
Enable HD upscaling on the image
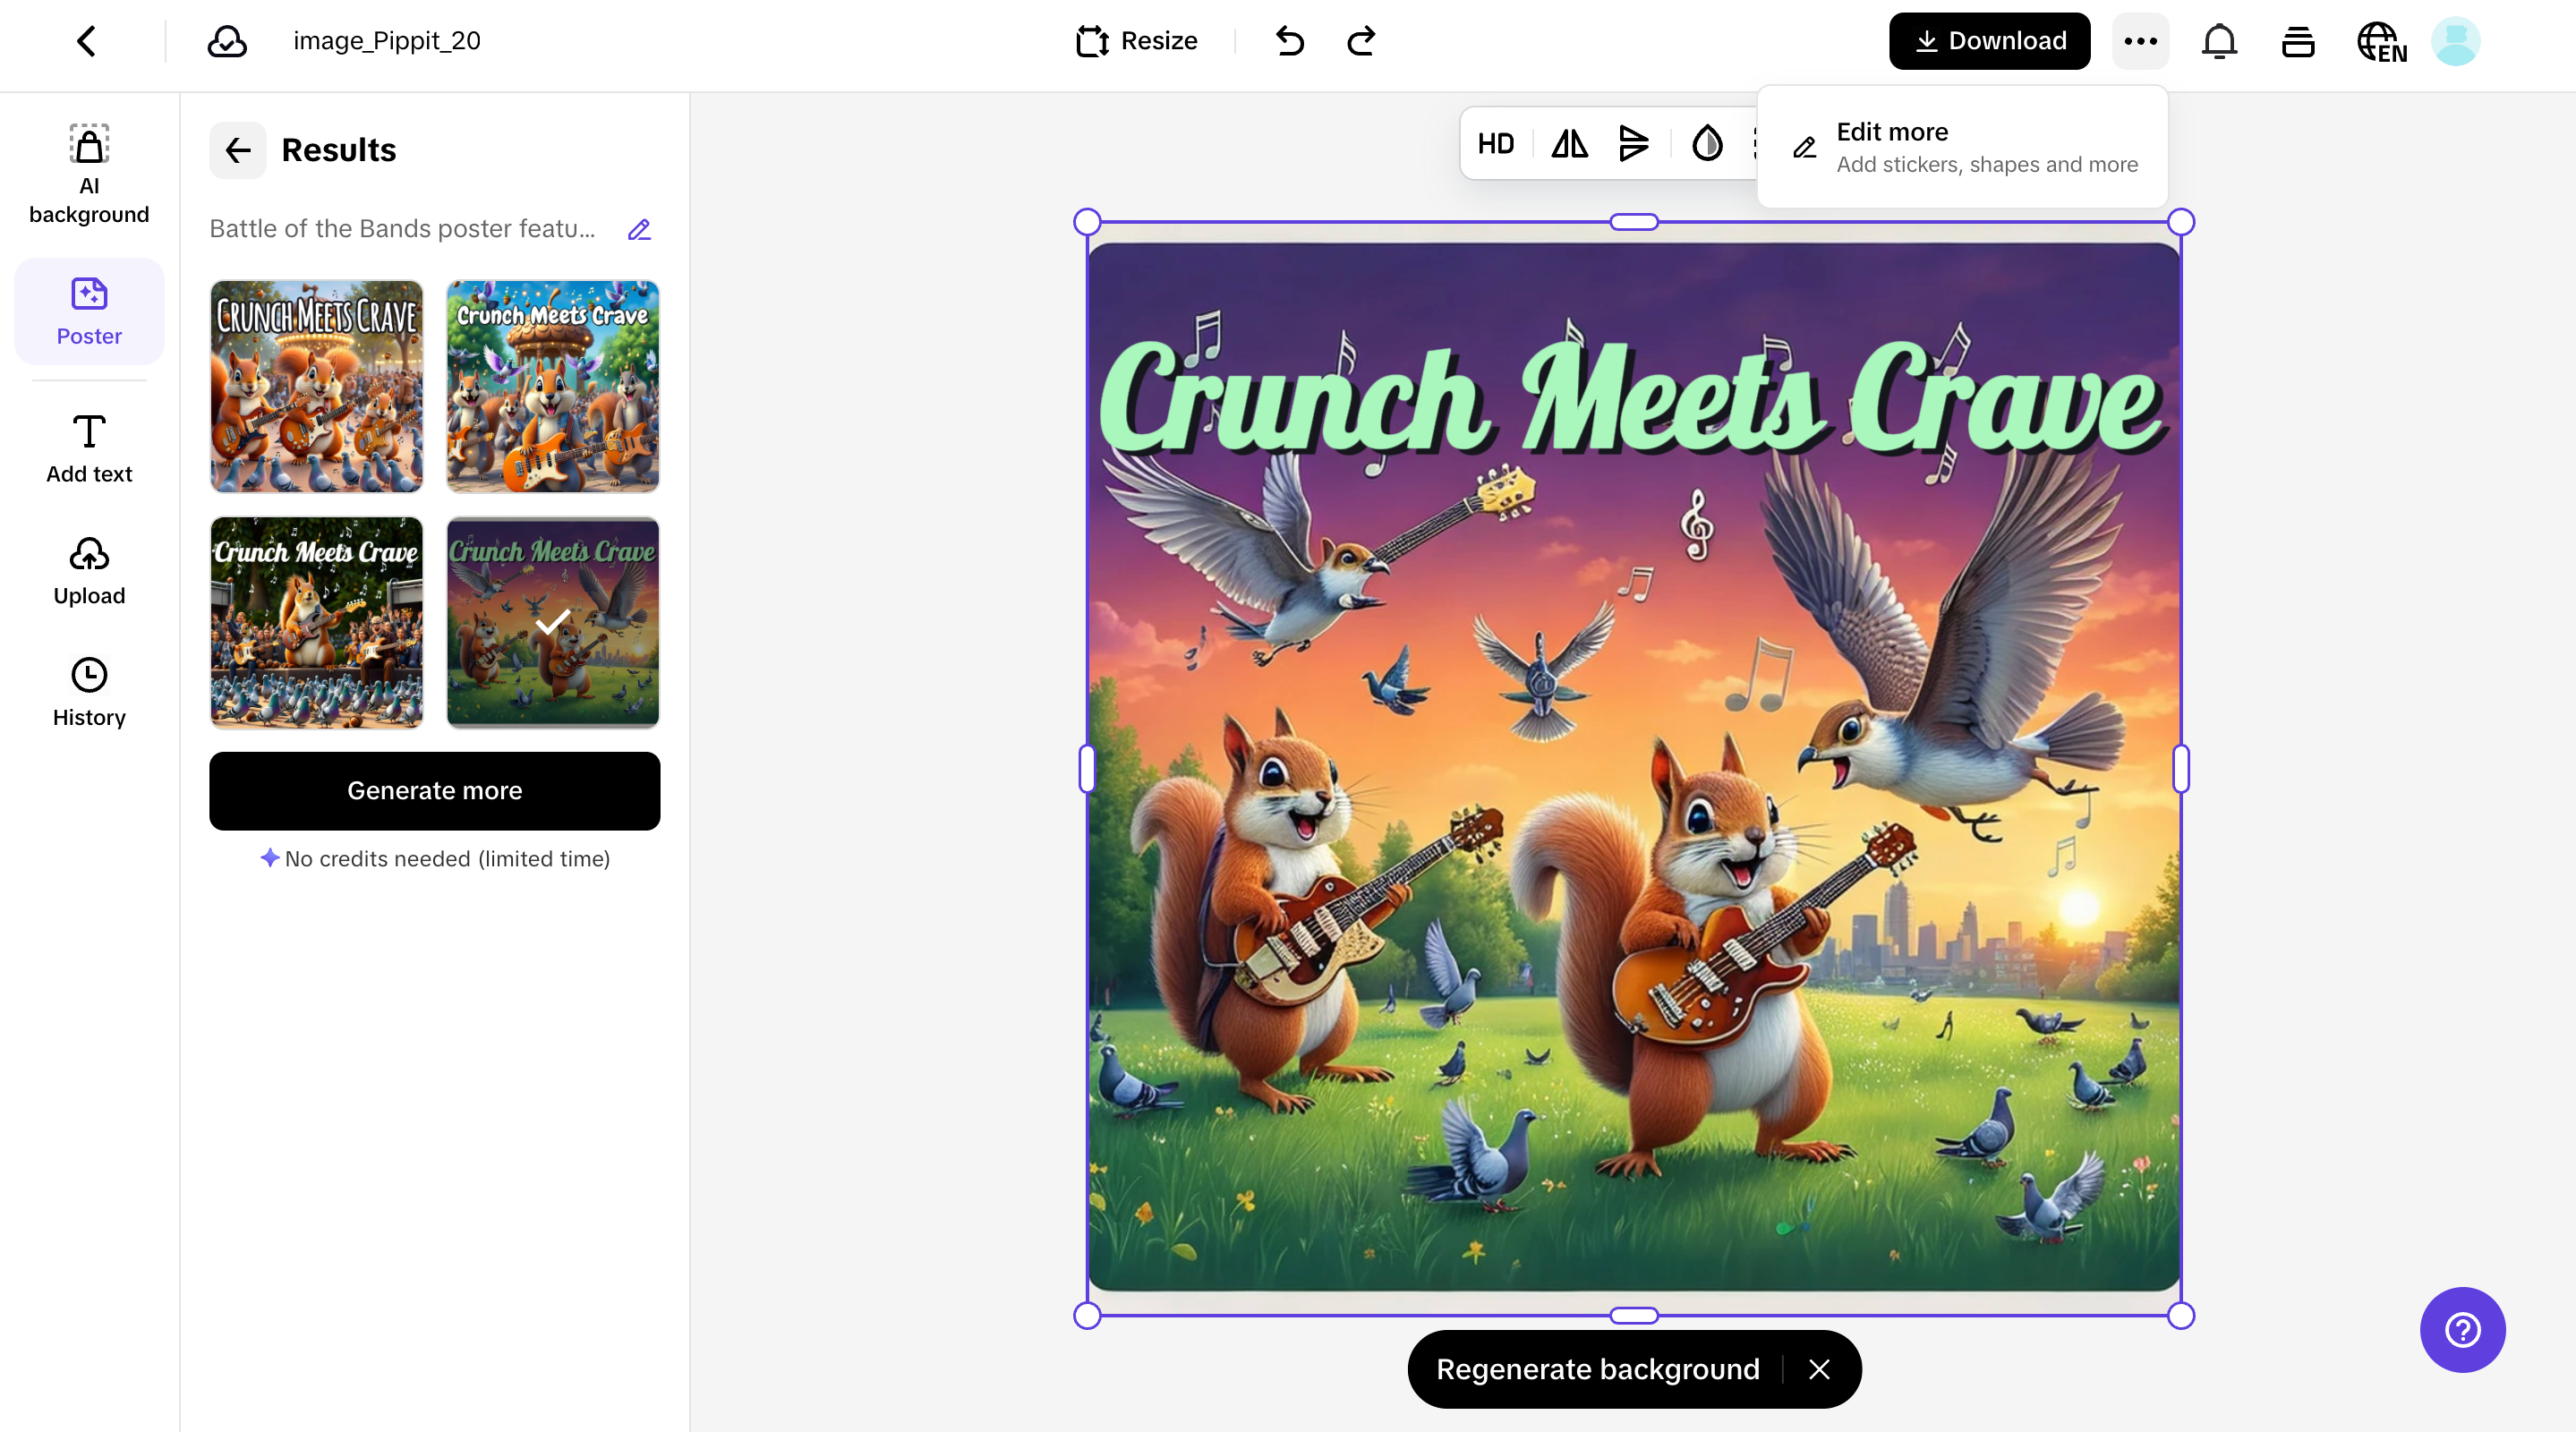[1496, 144]
